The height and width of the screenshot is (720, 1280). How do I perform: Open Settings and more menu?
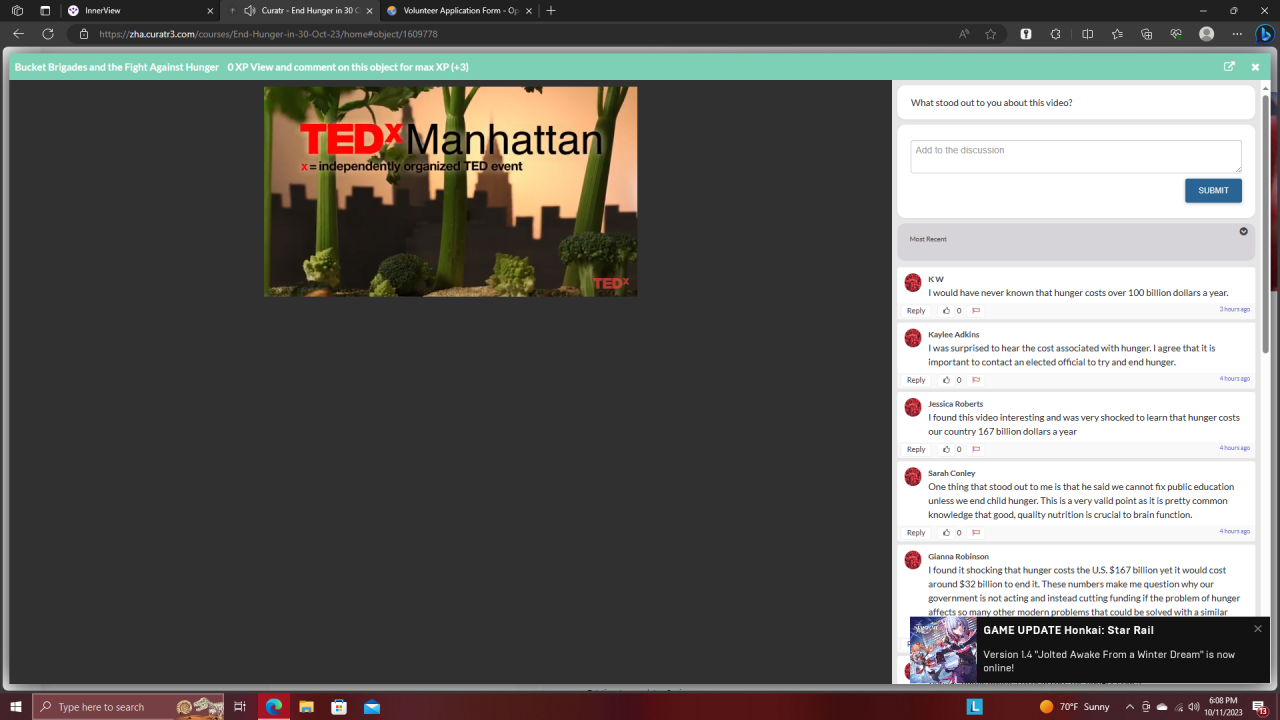(1237, 34)
